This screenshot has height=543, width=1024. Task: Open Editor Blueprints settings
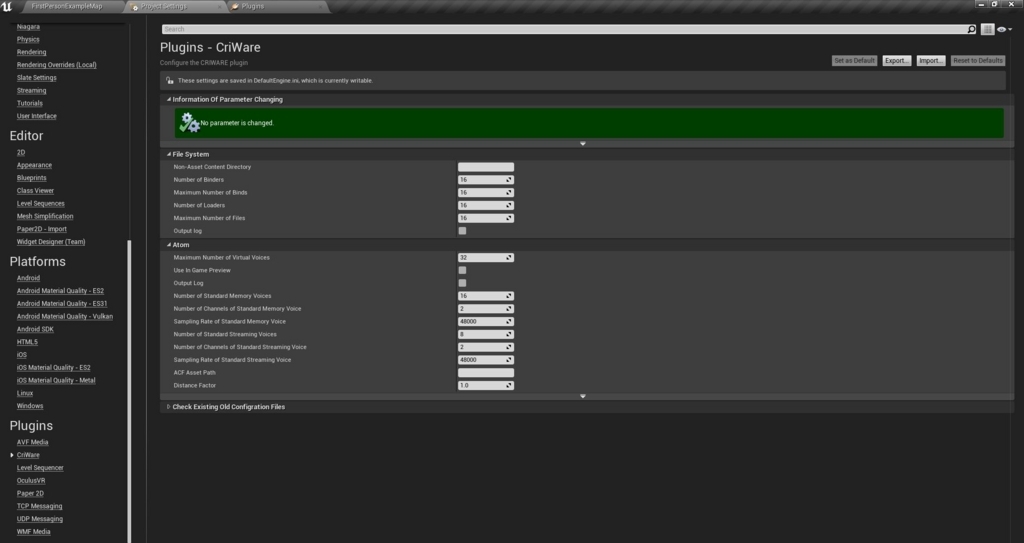[31, 178]
